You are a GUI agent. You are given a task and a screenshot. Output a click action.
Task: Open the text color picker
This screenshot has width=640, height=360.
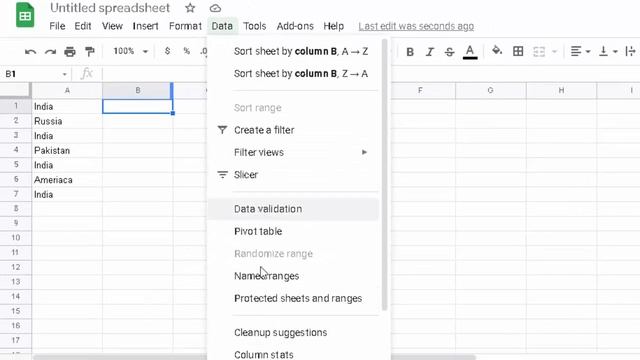click(x=470, y=52)
